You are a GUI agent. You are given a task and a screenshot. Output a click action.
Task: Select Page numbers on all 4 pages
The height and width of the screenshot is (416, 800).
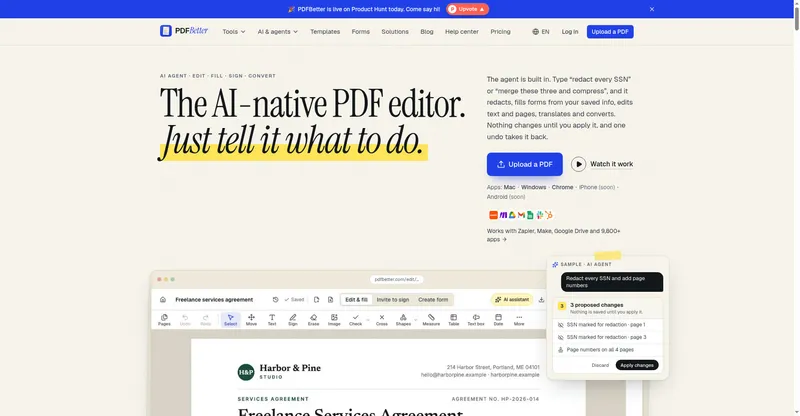pyautogui.click(x=608, y=350)
